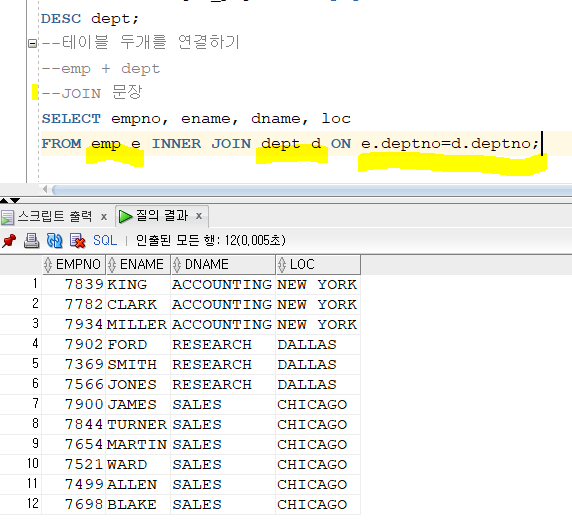Viewport: 572px width, 529px height.
Task: Select cell with empno 7839
Action: 74,285
